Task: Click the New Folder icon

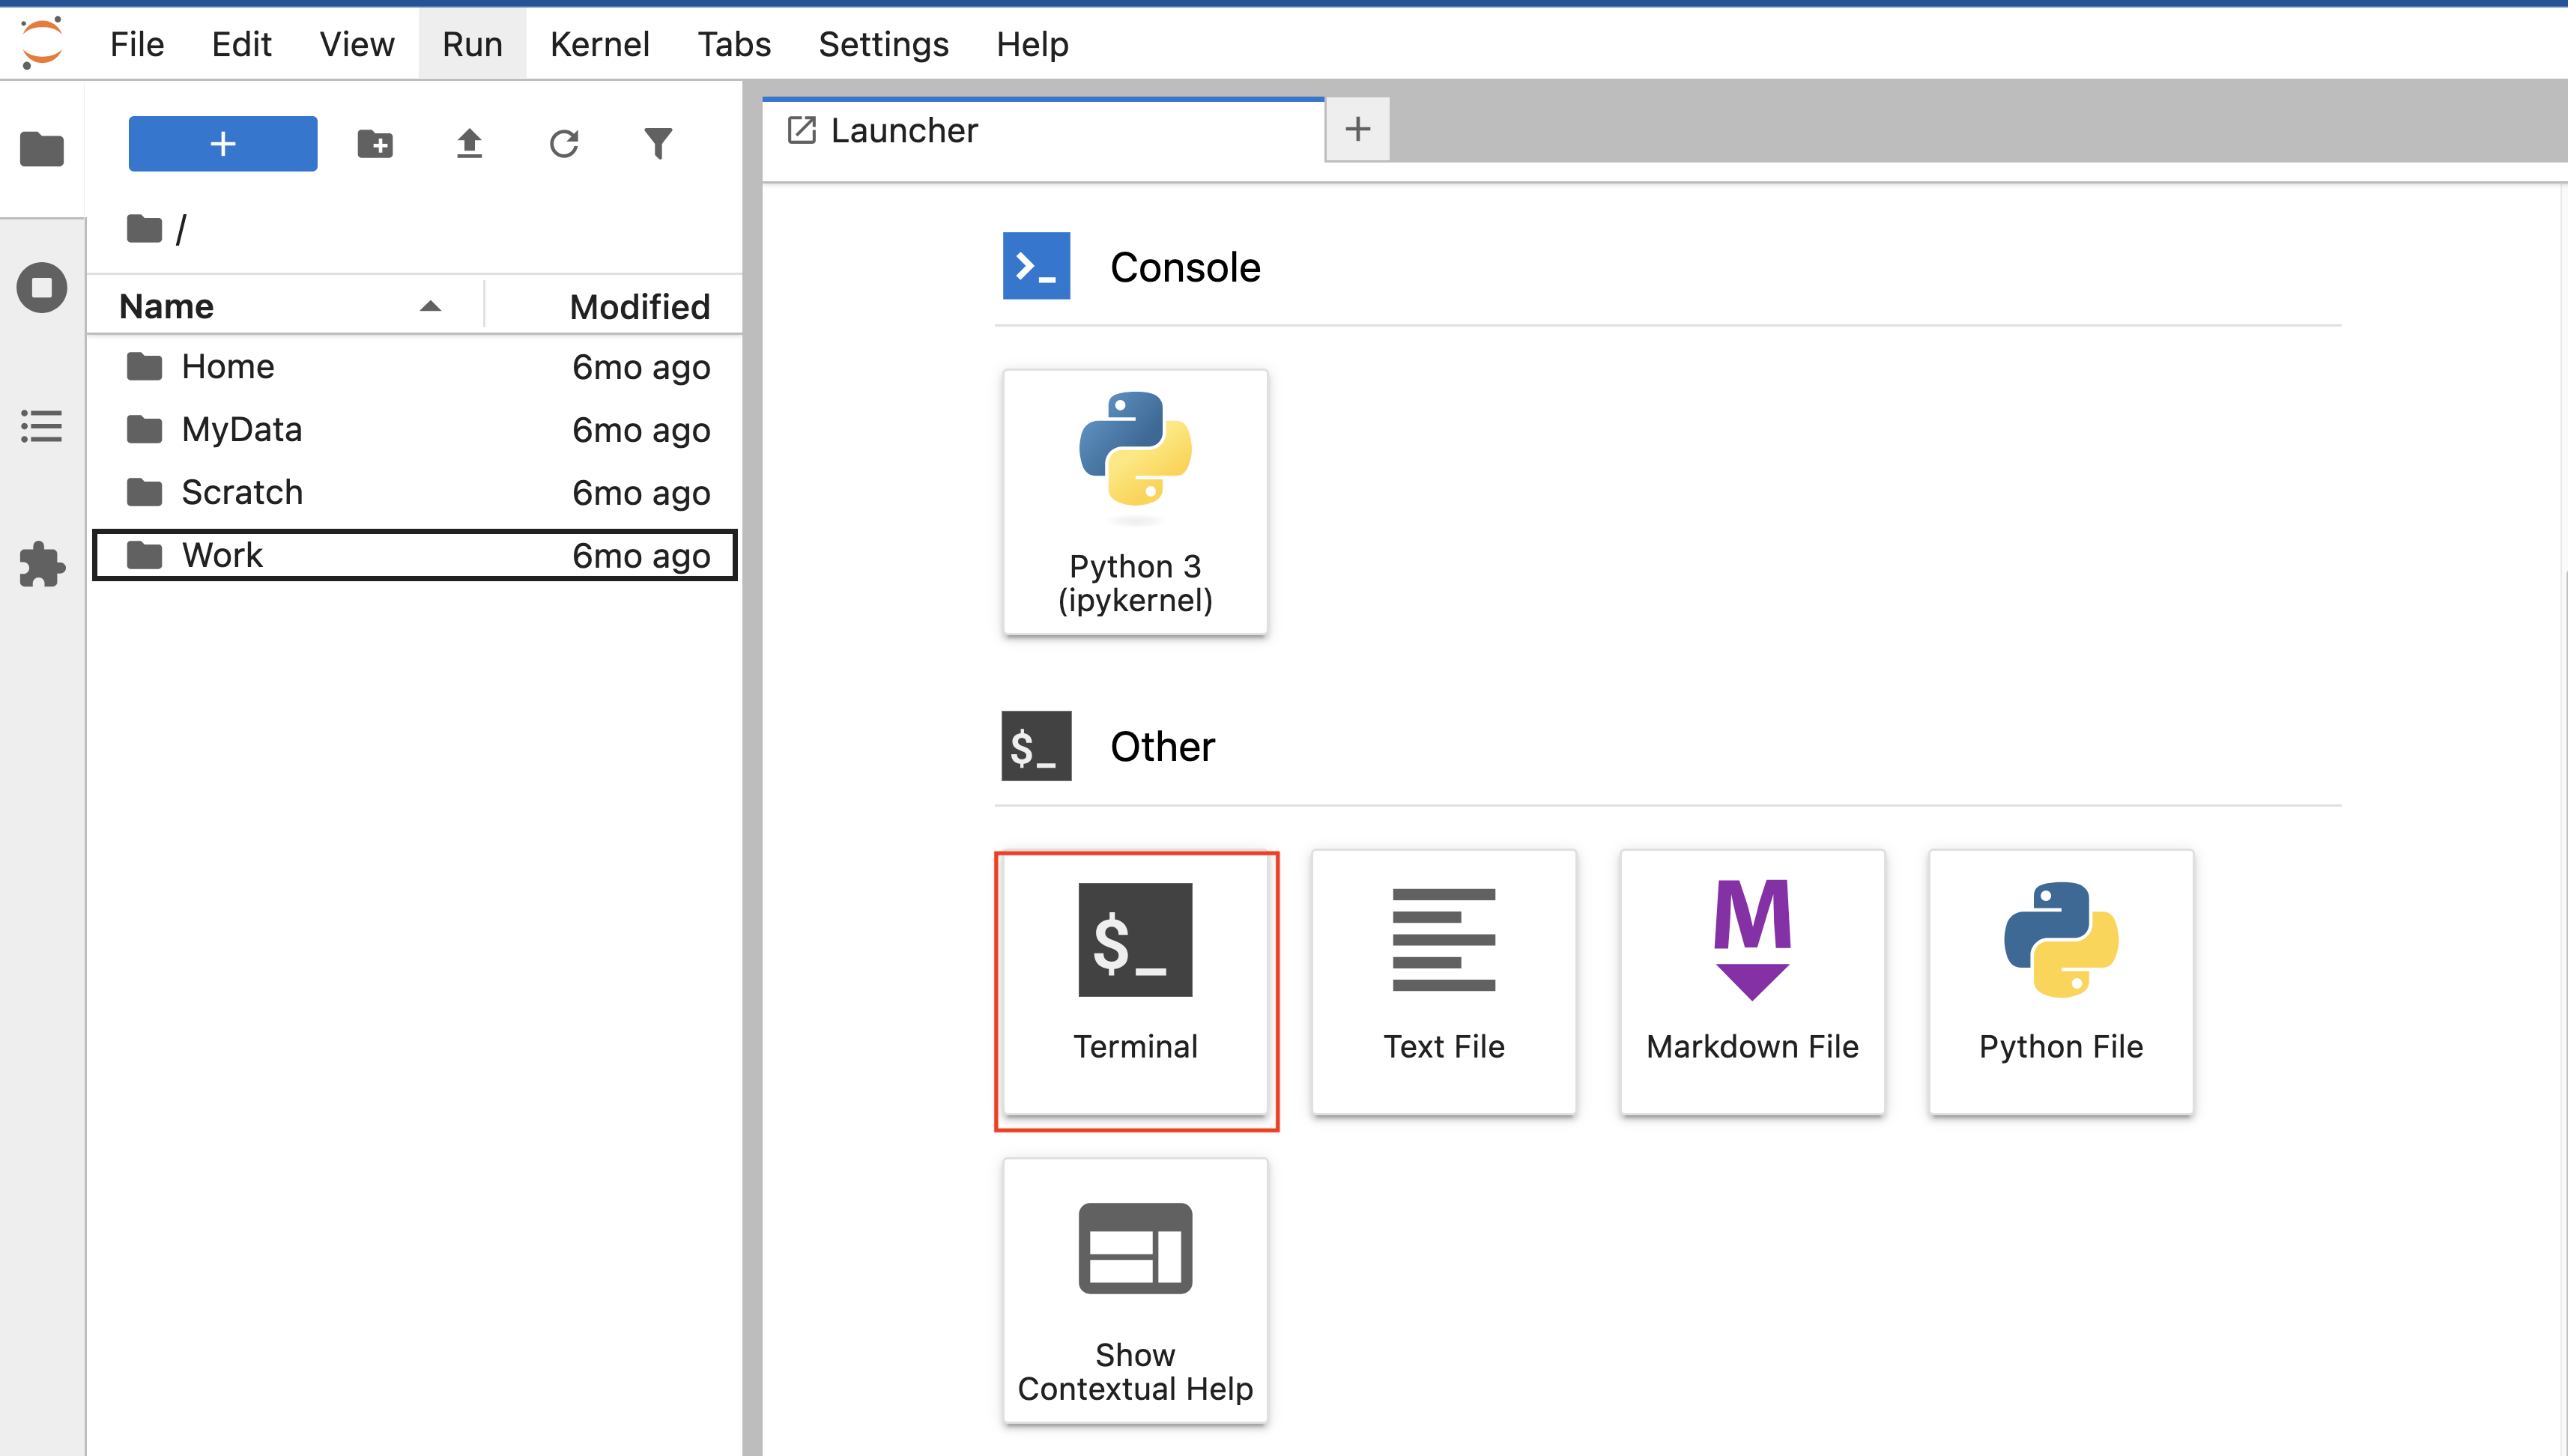Action: (375, 144)
